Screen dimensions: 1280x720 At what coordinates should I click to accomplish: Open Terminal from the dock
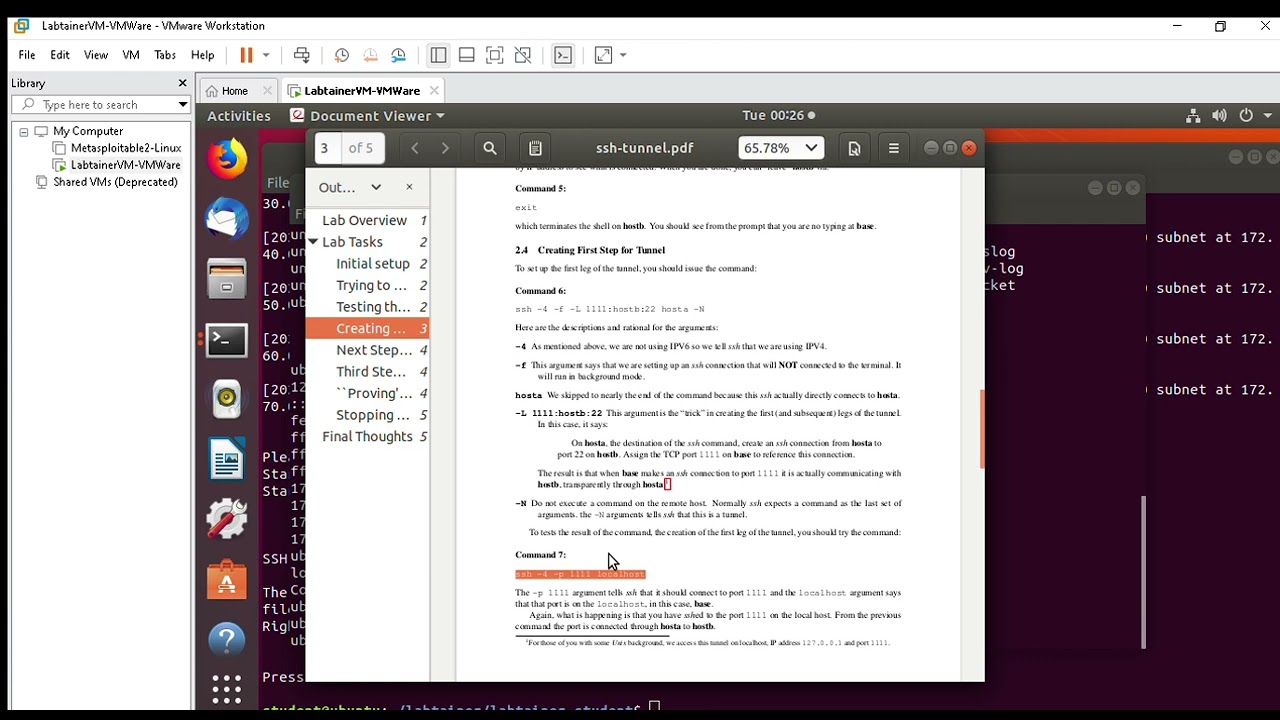click(227, 340)
